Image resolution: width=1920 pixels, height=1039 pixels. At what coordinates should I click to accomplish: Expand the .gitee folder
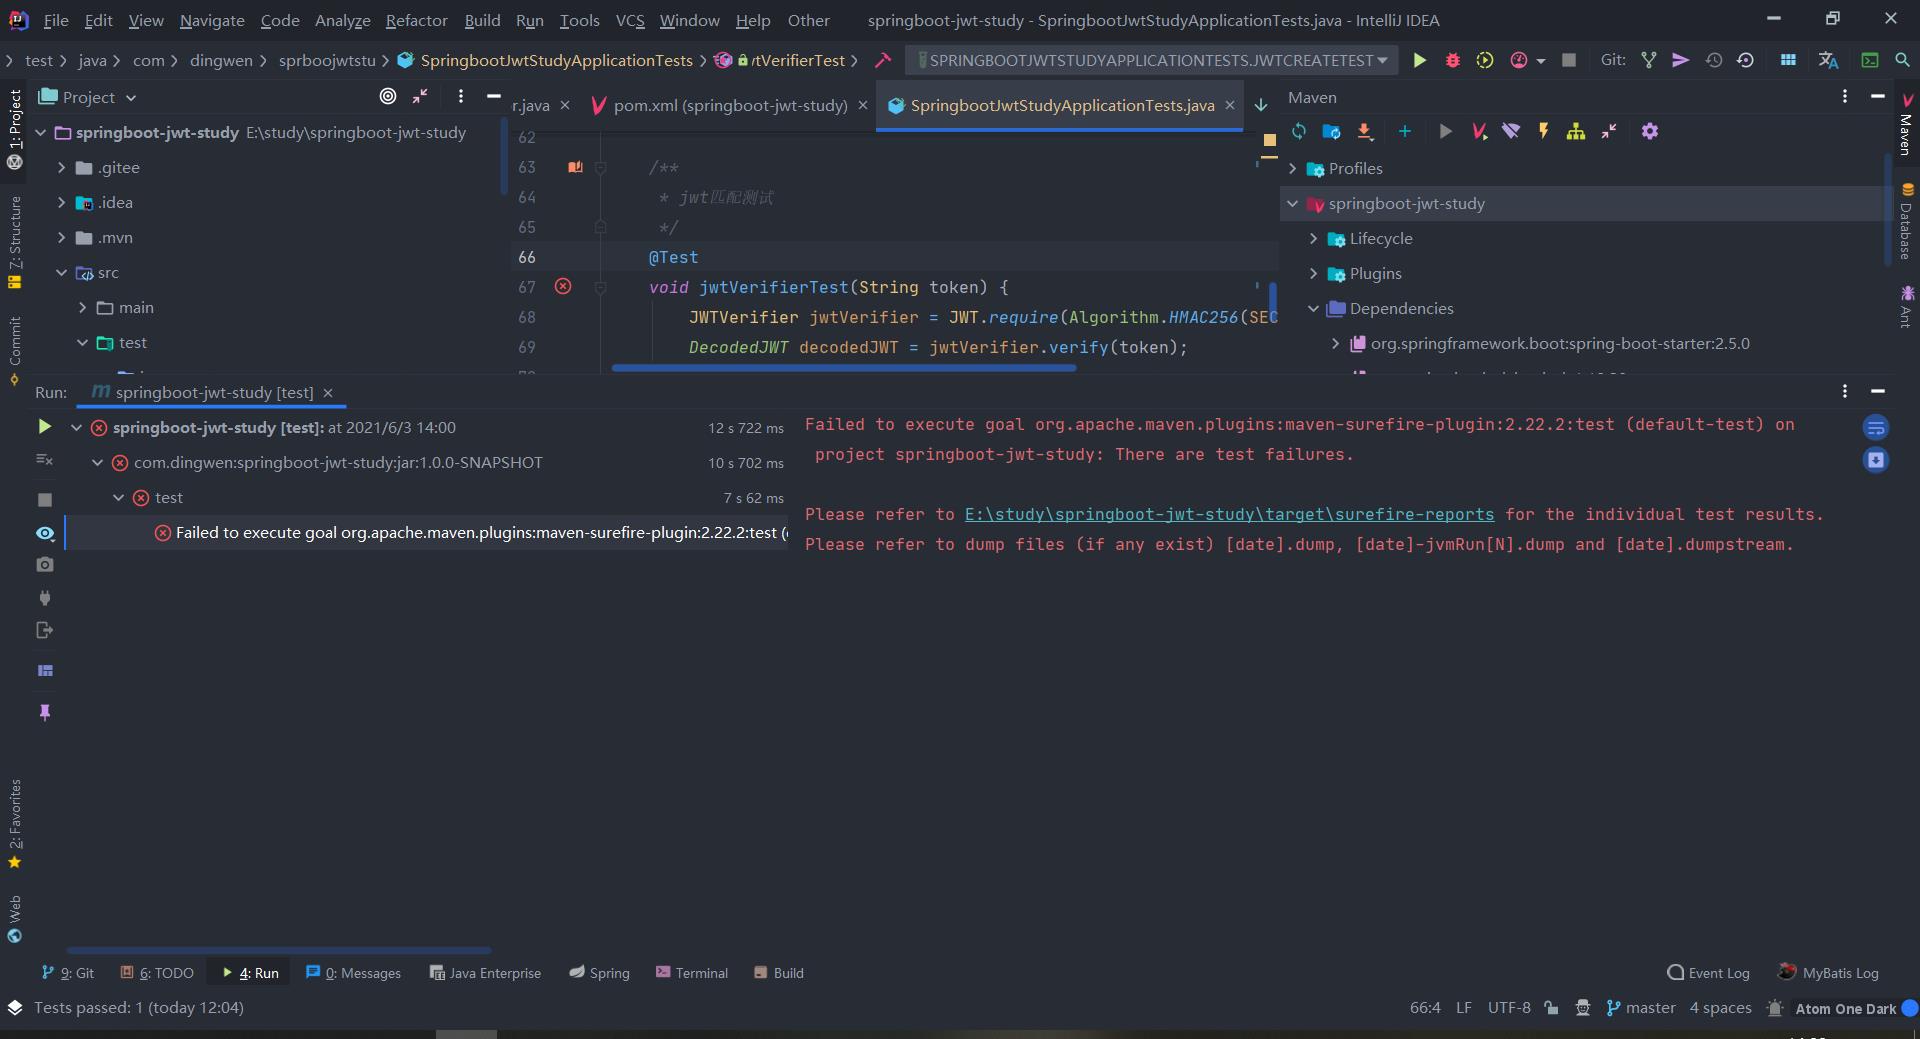[61, 167]
